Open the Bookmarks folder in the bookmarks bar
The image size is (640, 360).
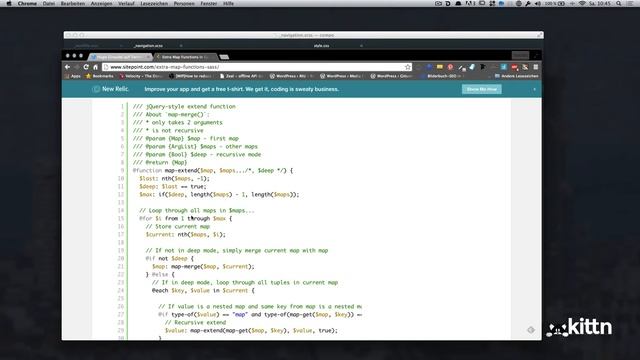tap(100, 76)
